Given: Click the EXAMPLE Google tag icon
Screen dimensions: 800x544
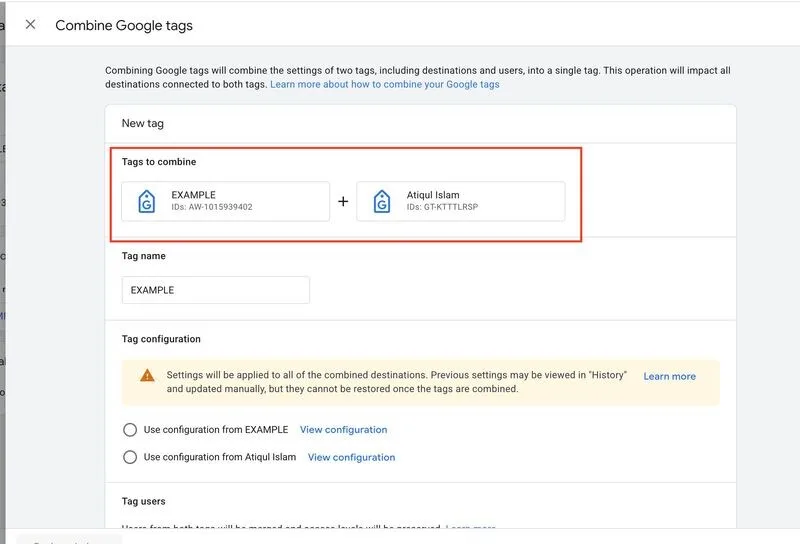Looking at the screenshot, I should (147, 201).
